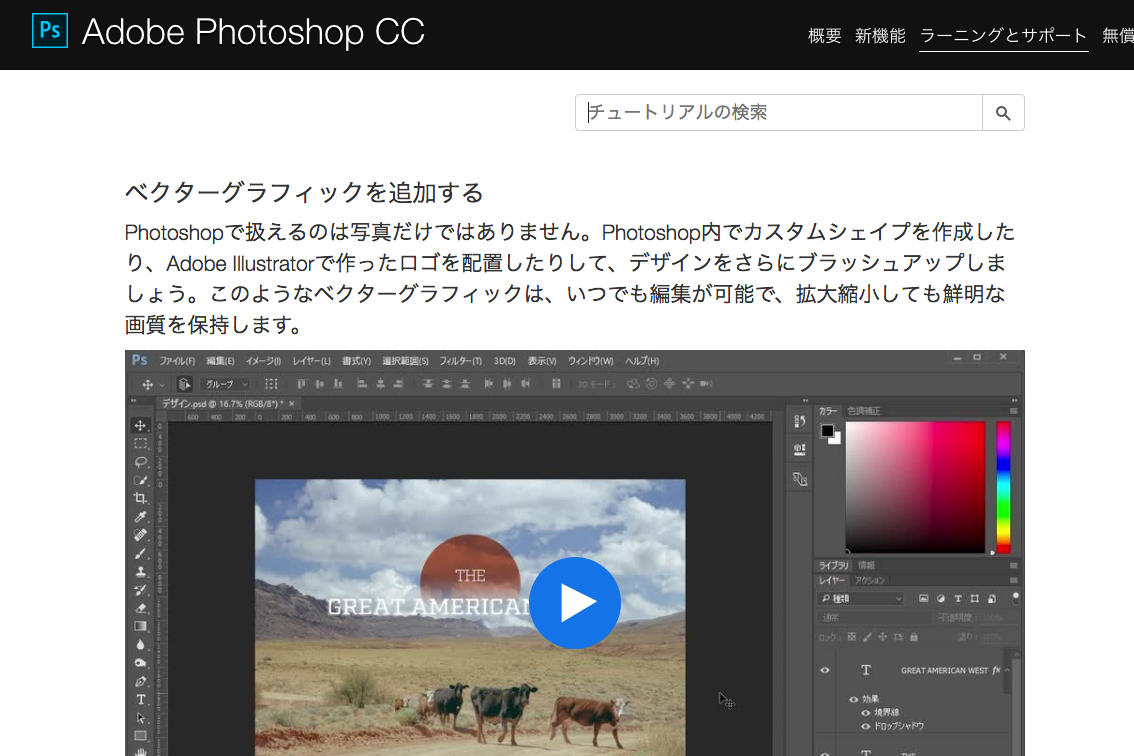Viewport: 1134px width, 756px height.
Task: Click the rainbow hue slider
Action: [1003, 488]
